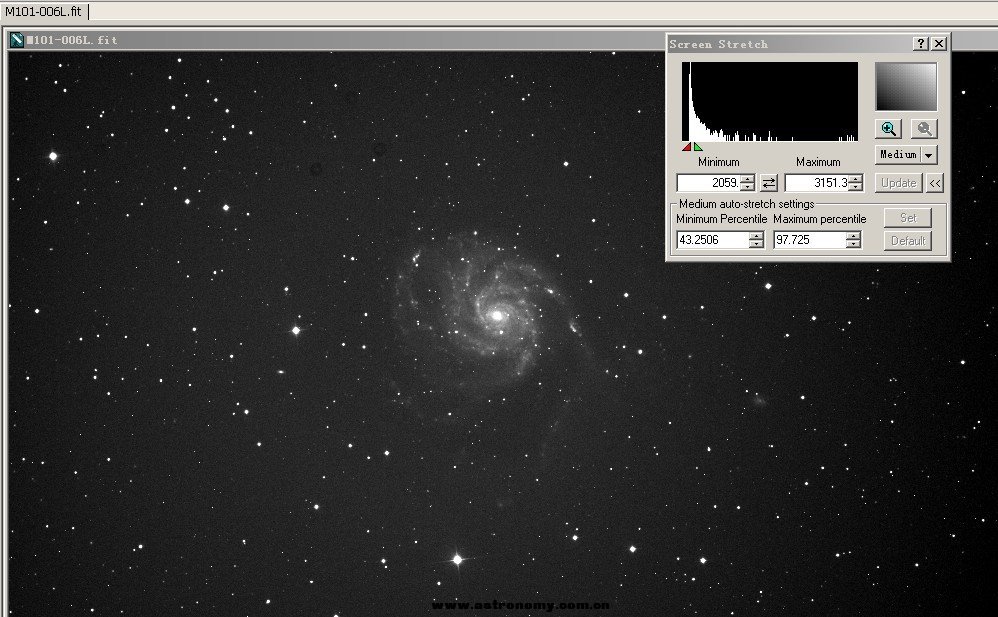Click the swap minimum and maximum arrows icon
This screenshot has height=617, width=998.
click(x=769, y=183)
